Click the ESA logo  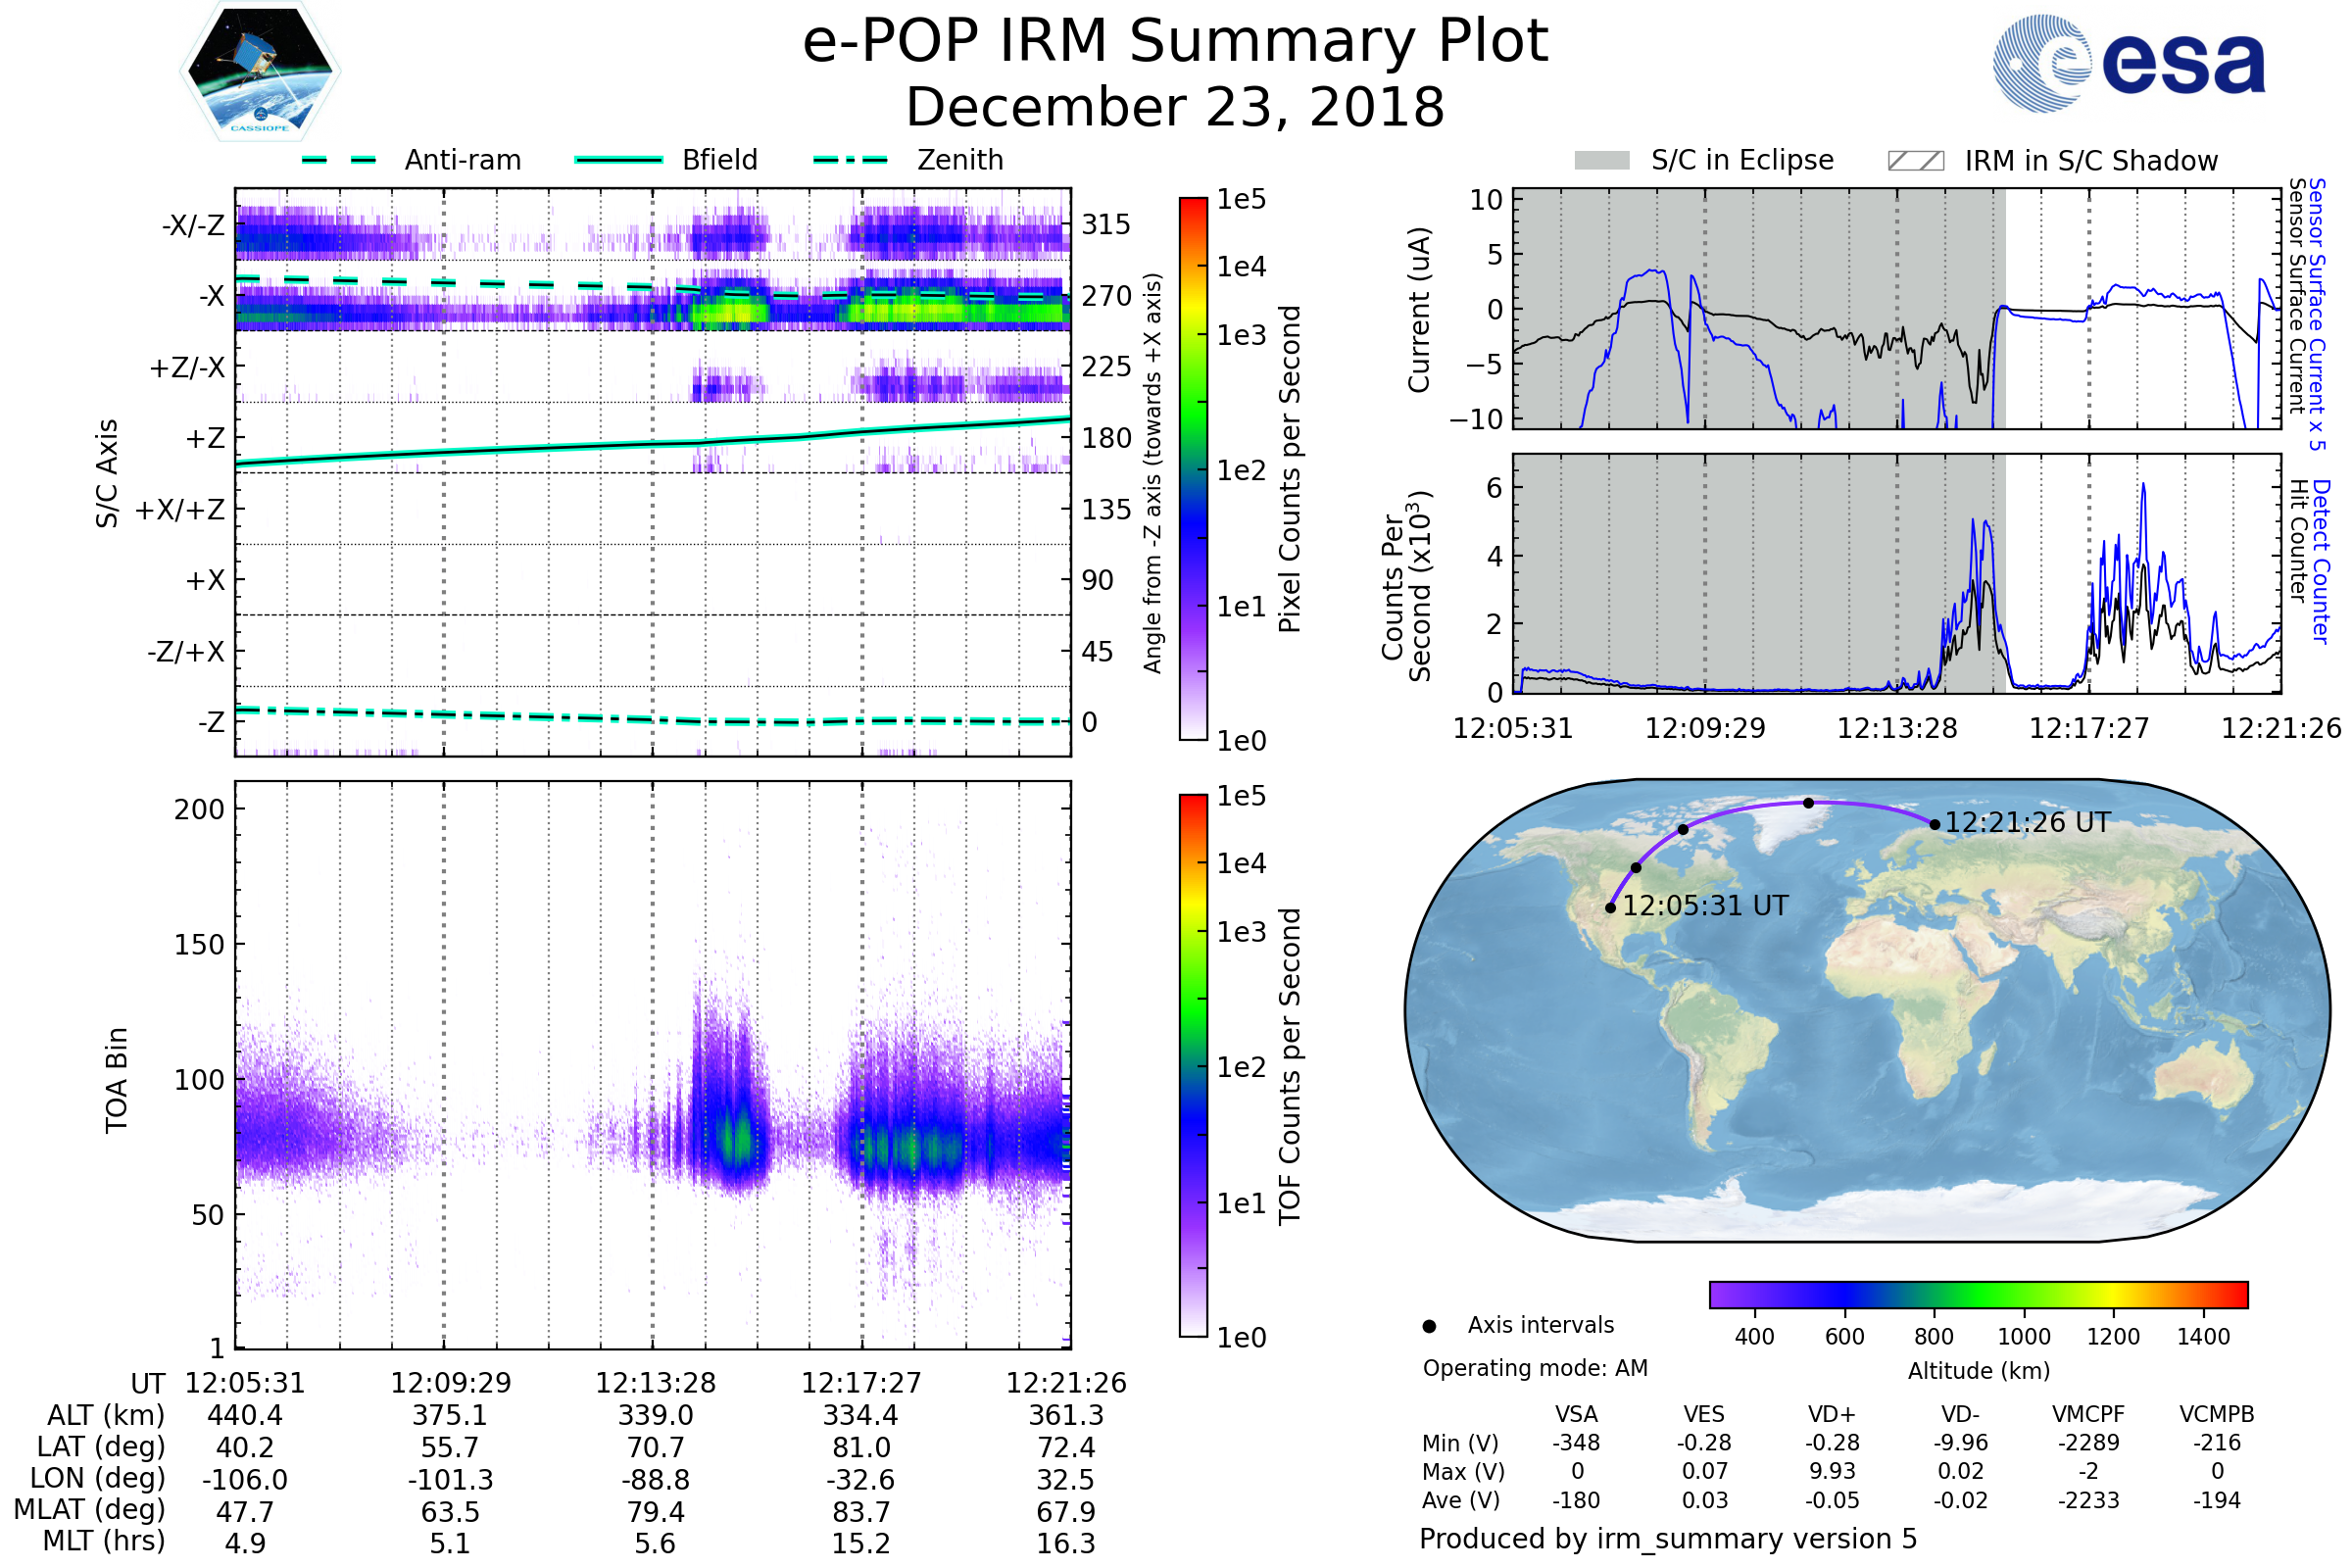[x=2128, y=63]
